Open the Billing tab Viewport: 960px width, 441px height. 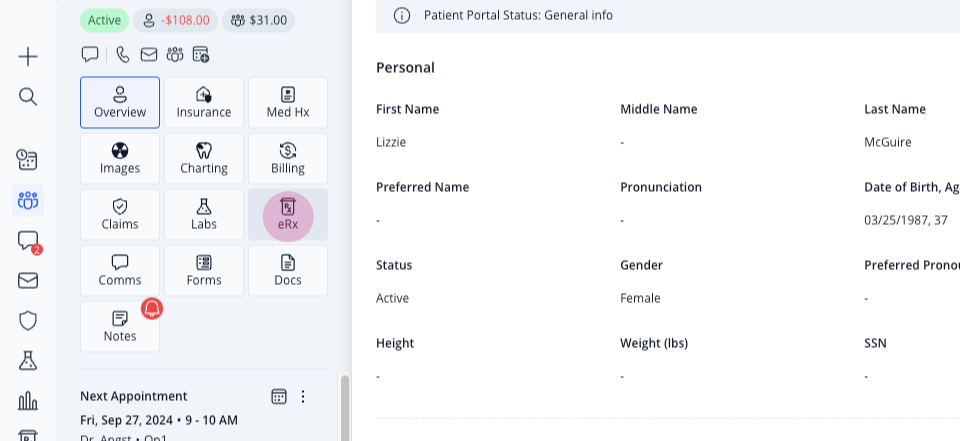click(x=288, y=159)
